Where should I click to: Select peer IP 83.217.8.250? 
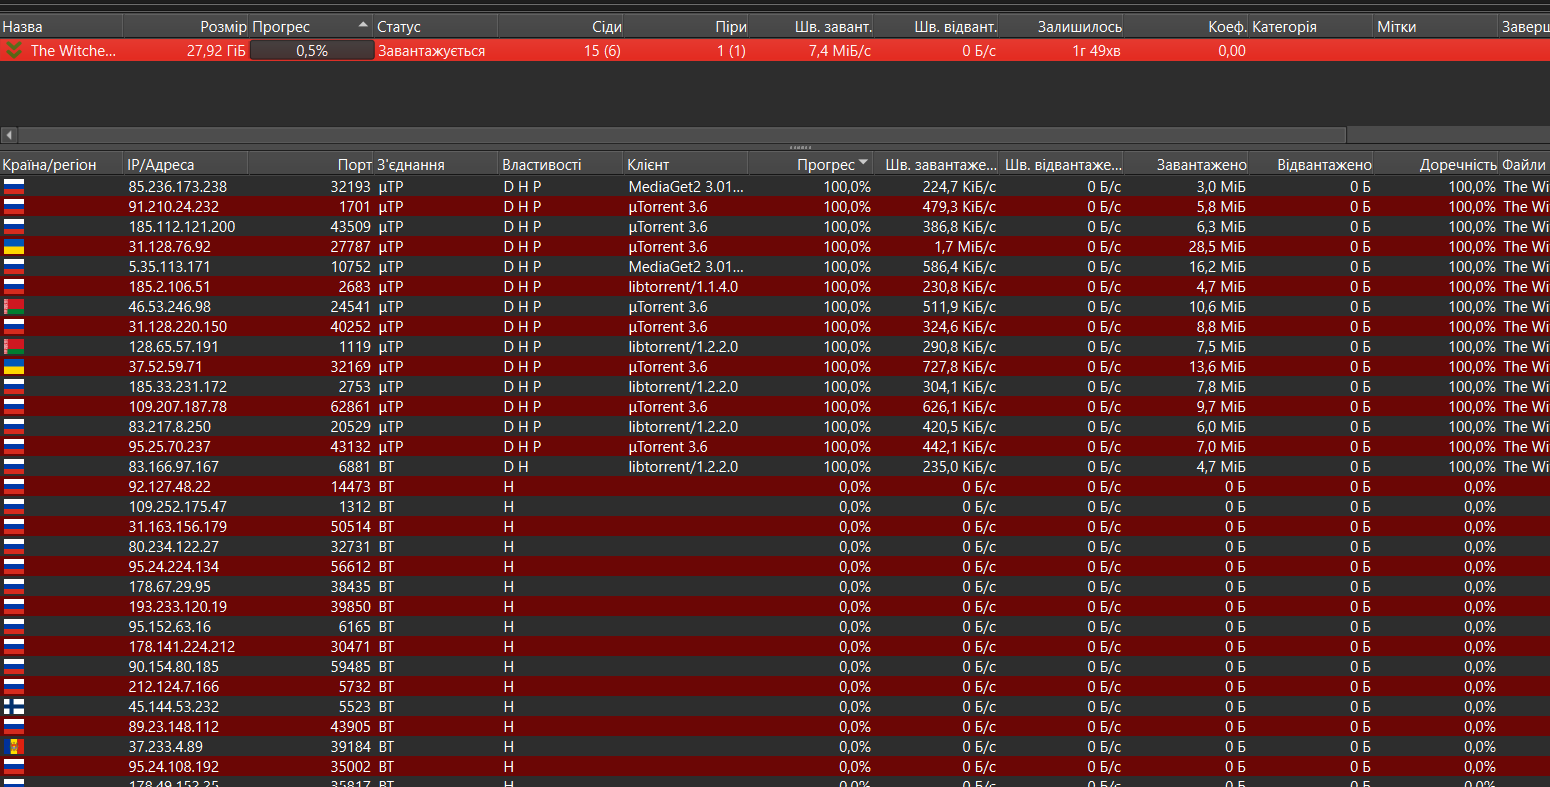click(x=169, y=426)
